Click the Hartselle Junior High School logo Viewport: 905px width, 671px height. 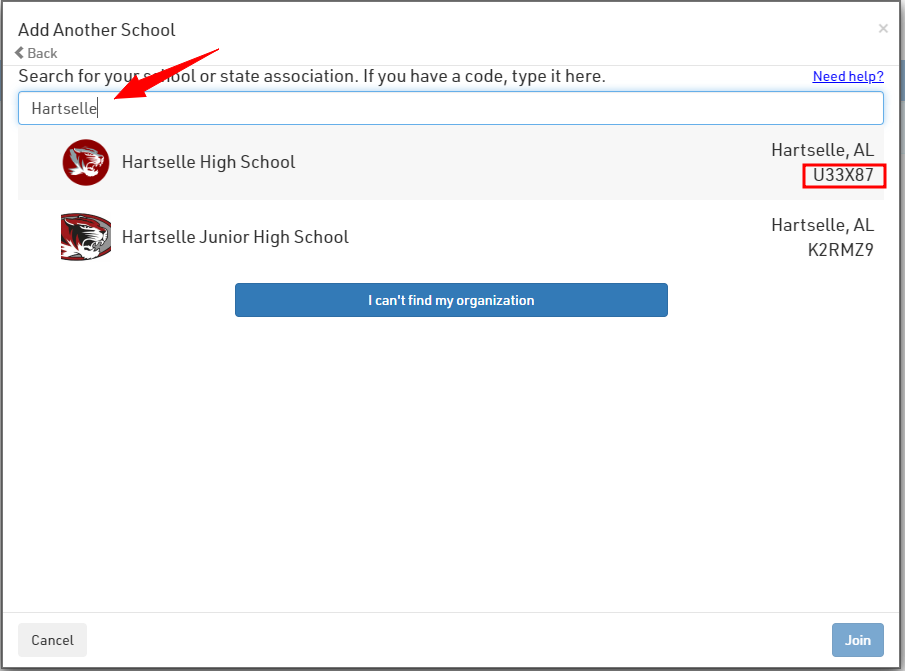(85, 237)
